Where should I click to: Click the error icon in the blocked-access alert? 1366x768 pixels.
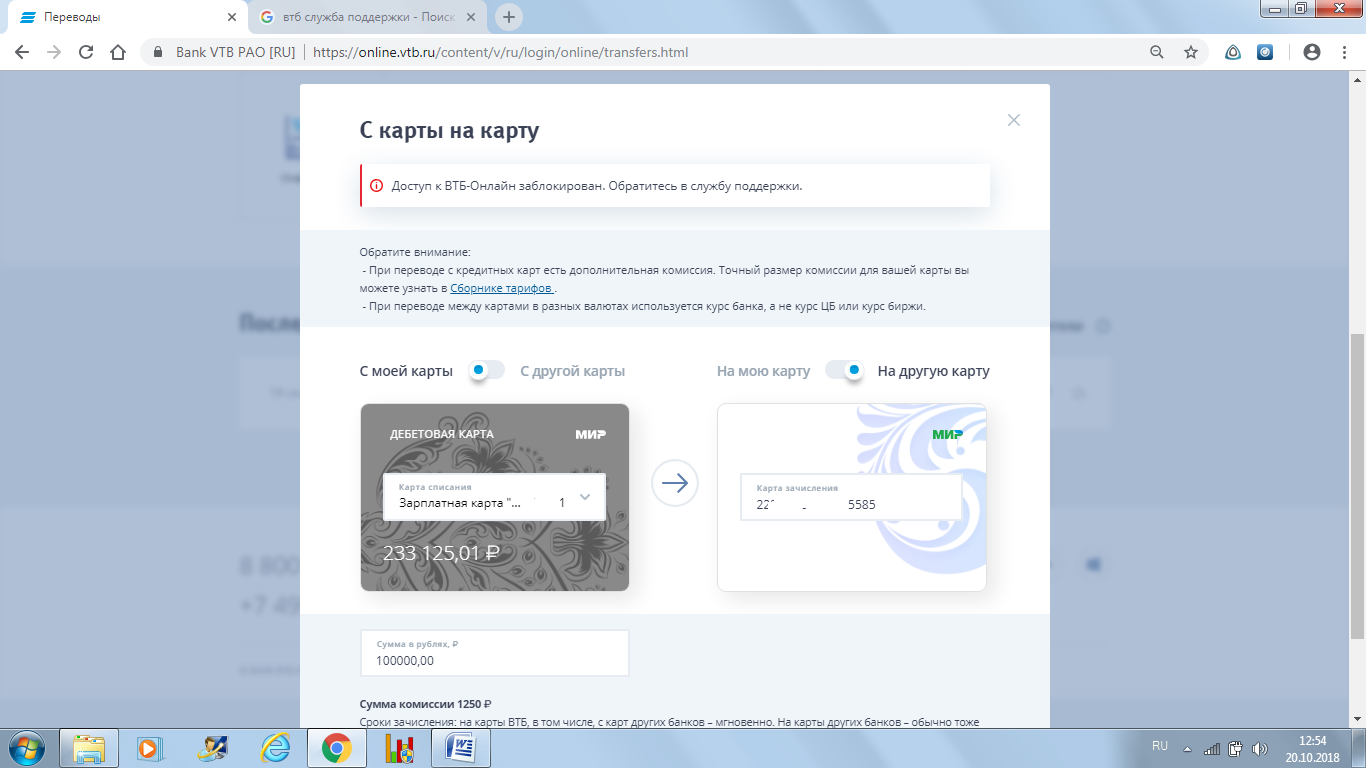(377, 186)
